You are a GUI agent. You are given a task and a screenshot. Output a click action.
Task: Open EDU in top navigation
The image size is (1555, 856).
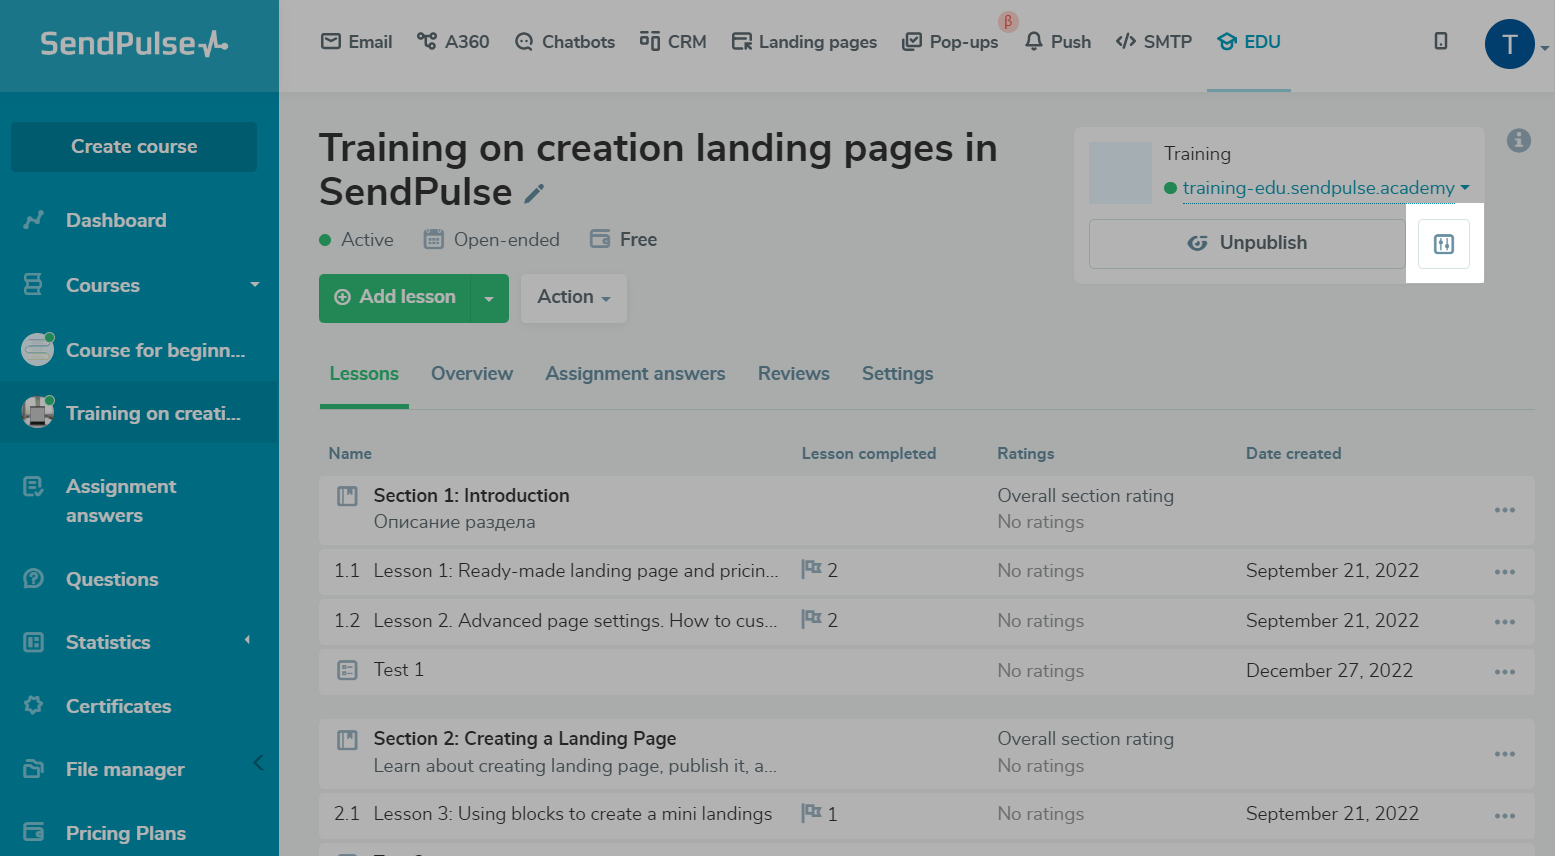coord(1249,42)
